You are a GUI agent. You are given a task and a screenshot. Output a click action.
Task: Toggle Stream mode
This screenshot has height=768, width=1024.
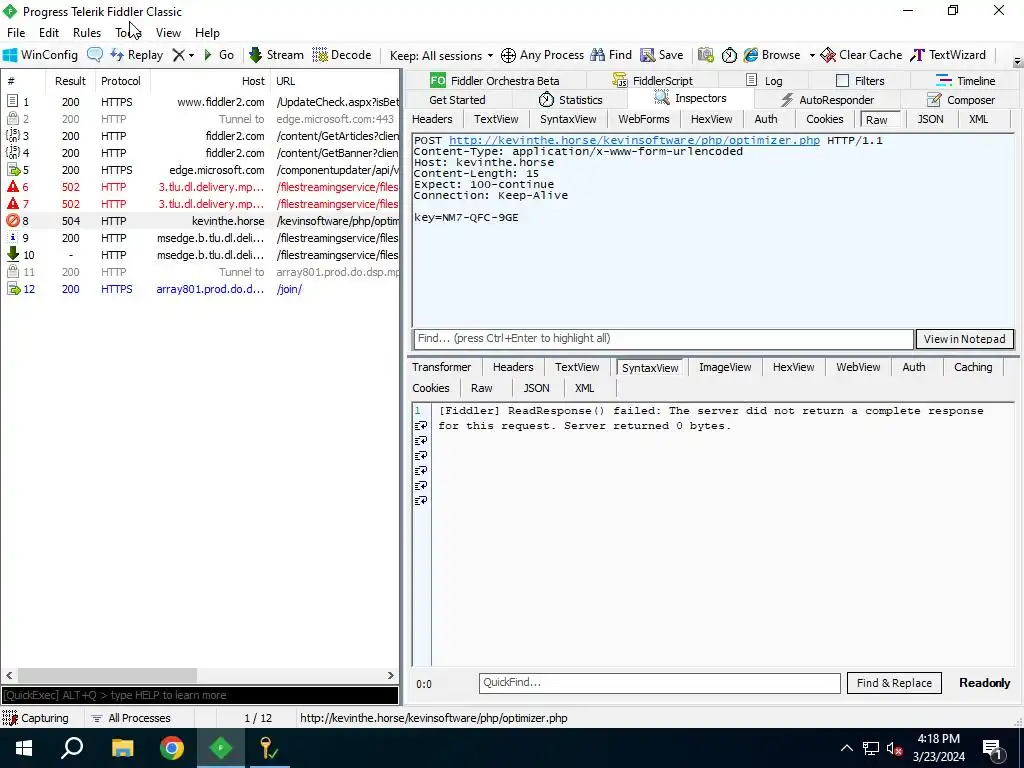point(277,55)
